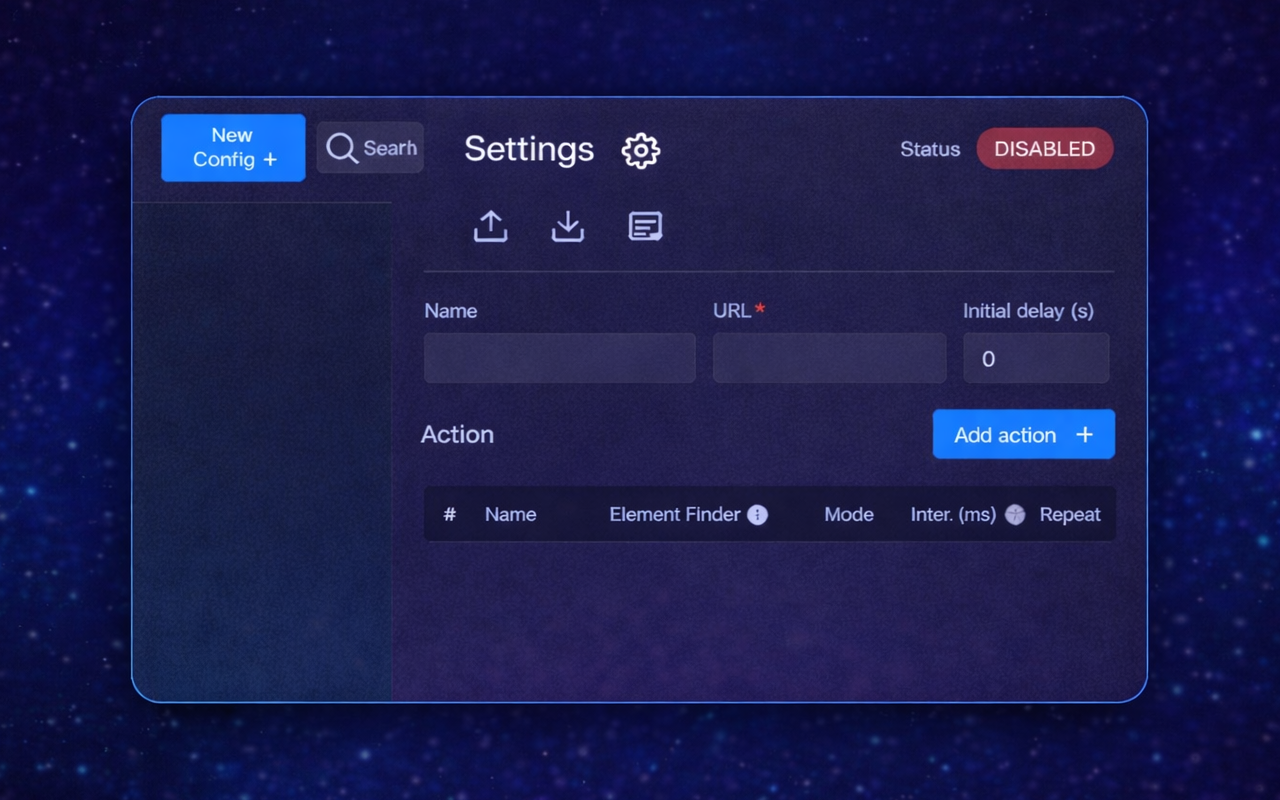Click the Mode column header

(849, 514)
